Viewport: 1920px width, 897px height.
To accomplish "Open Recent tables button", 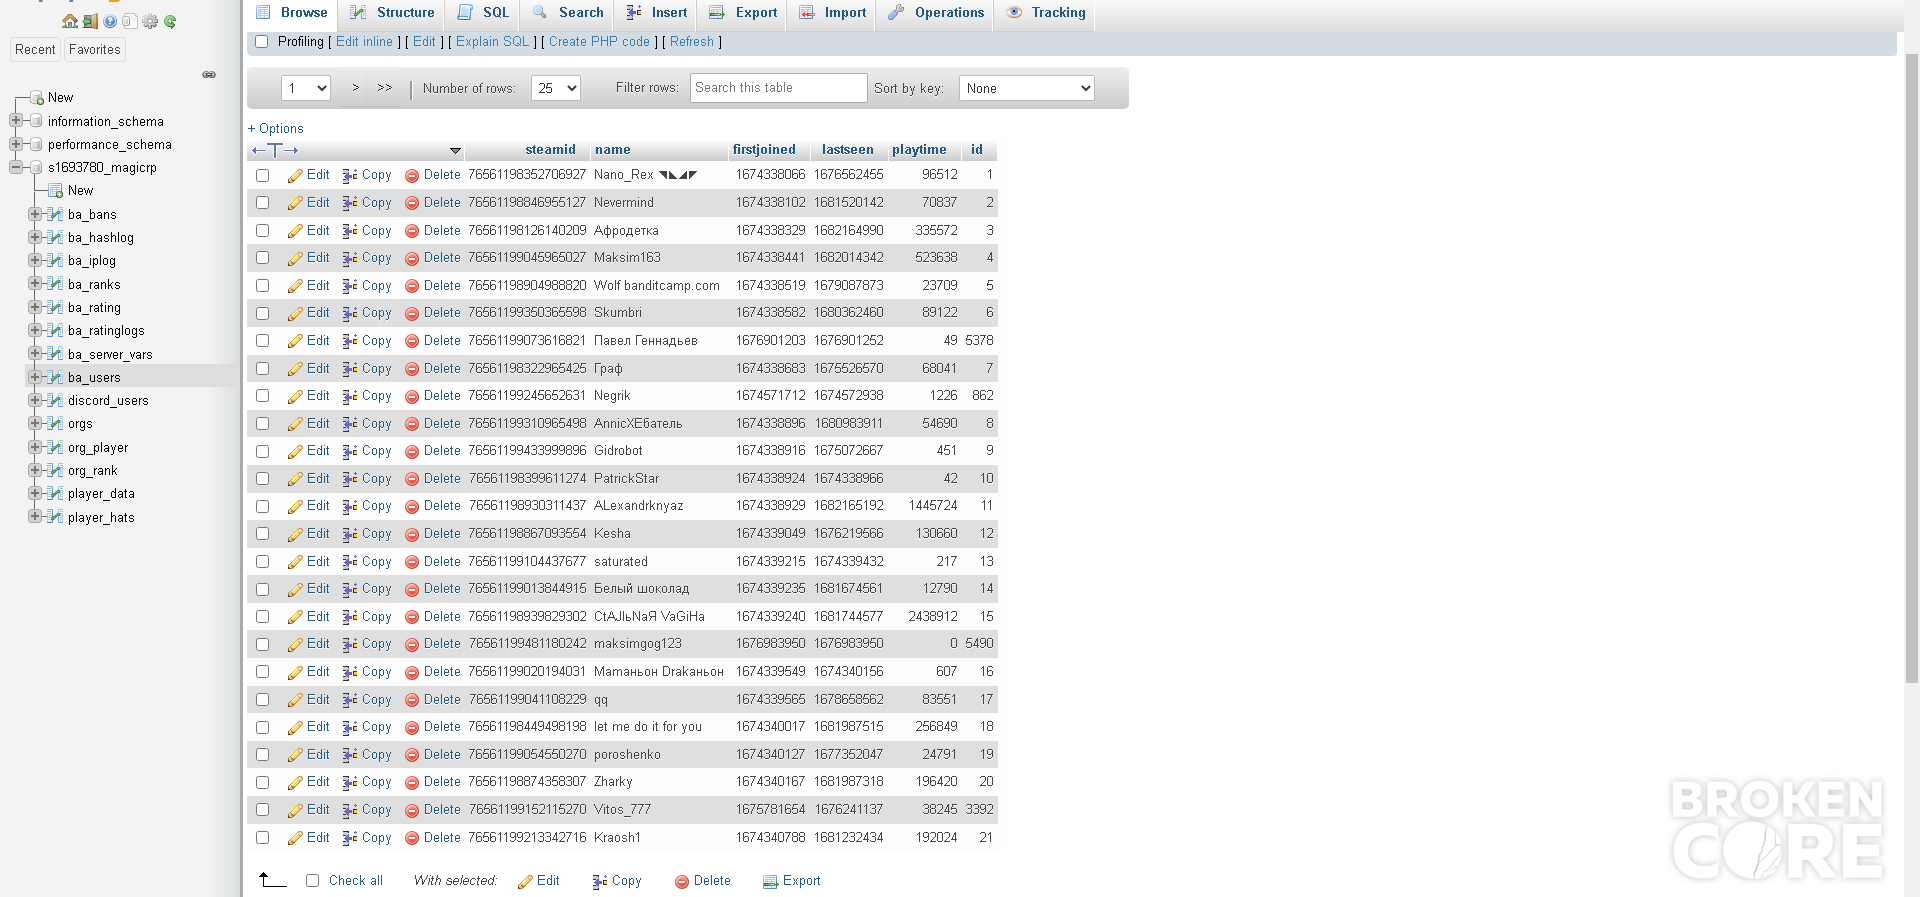I will [x=35, y=49].
